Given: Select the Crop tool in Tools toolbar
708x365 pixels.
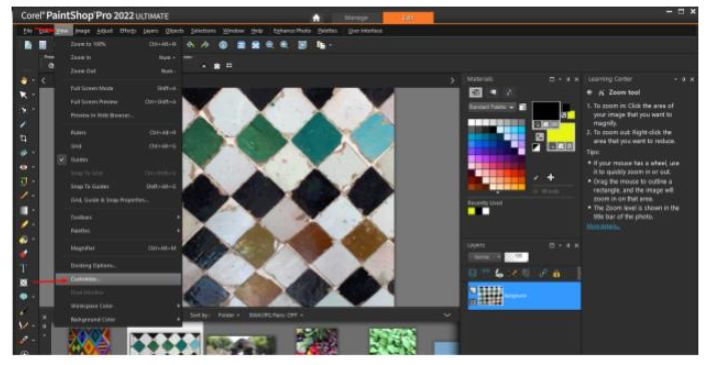Looking at the screenshot, I should pos(23,138).
